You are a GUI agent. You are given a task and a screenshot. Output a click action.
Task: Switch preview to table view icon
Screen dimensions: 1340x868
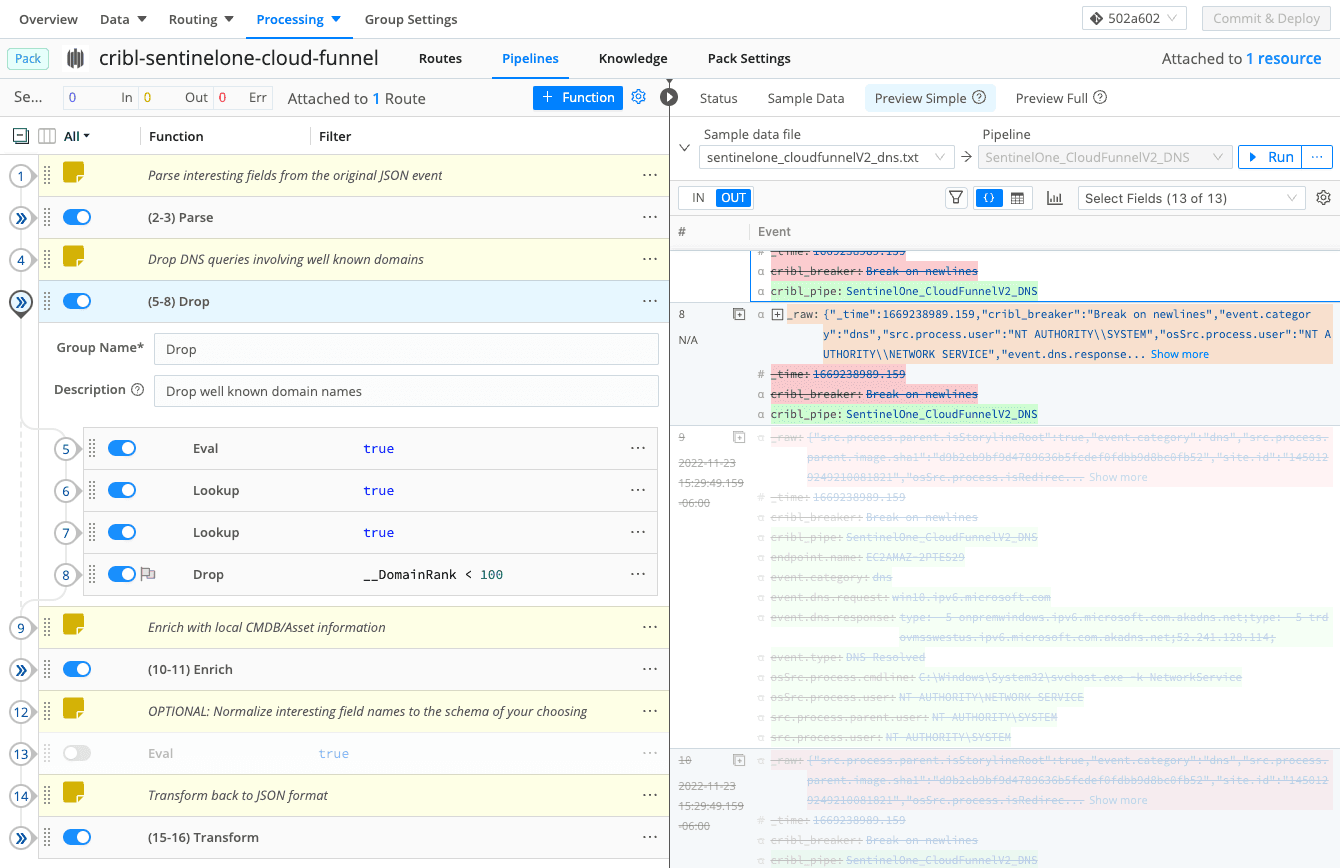point(1016,197)
